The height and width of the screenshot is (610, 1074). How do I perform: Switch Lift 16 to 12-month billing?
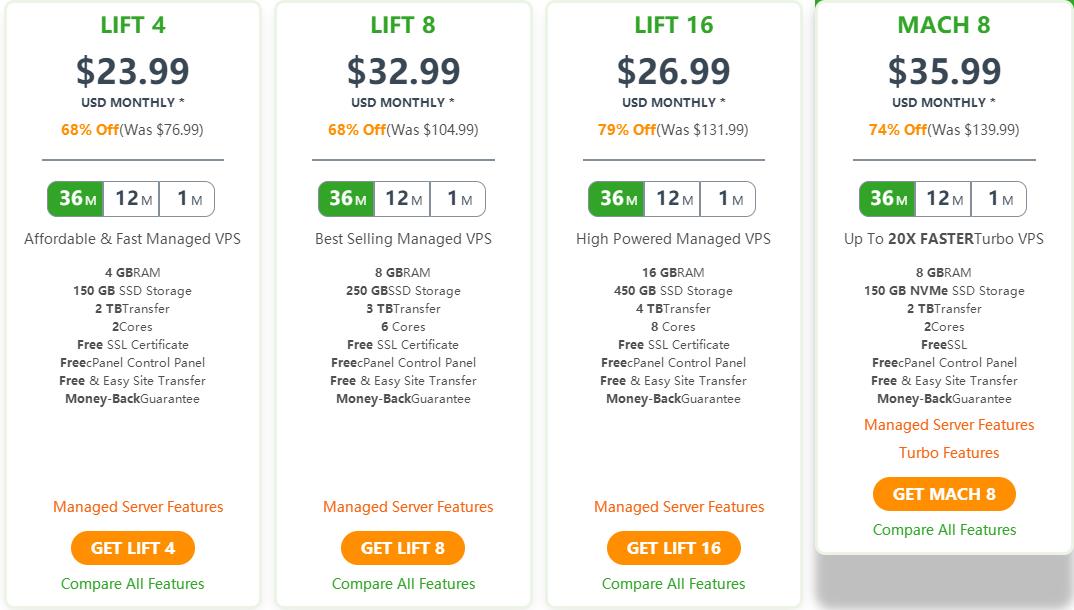coord(673,199)
